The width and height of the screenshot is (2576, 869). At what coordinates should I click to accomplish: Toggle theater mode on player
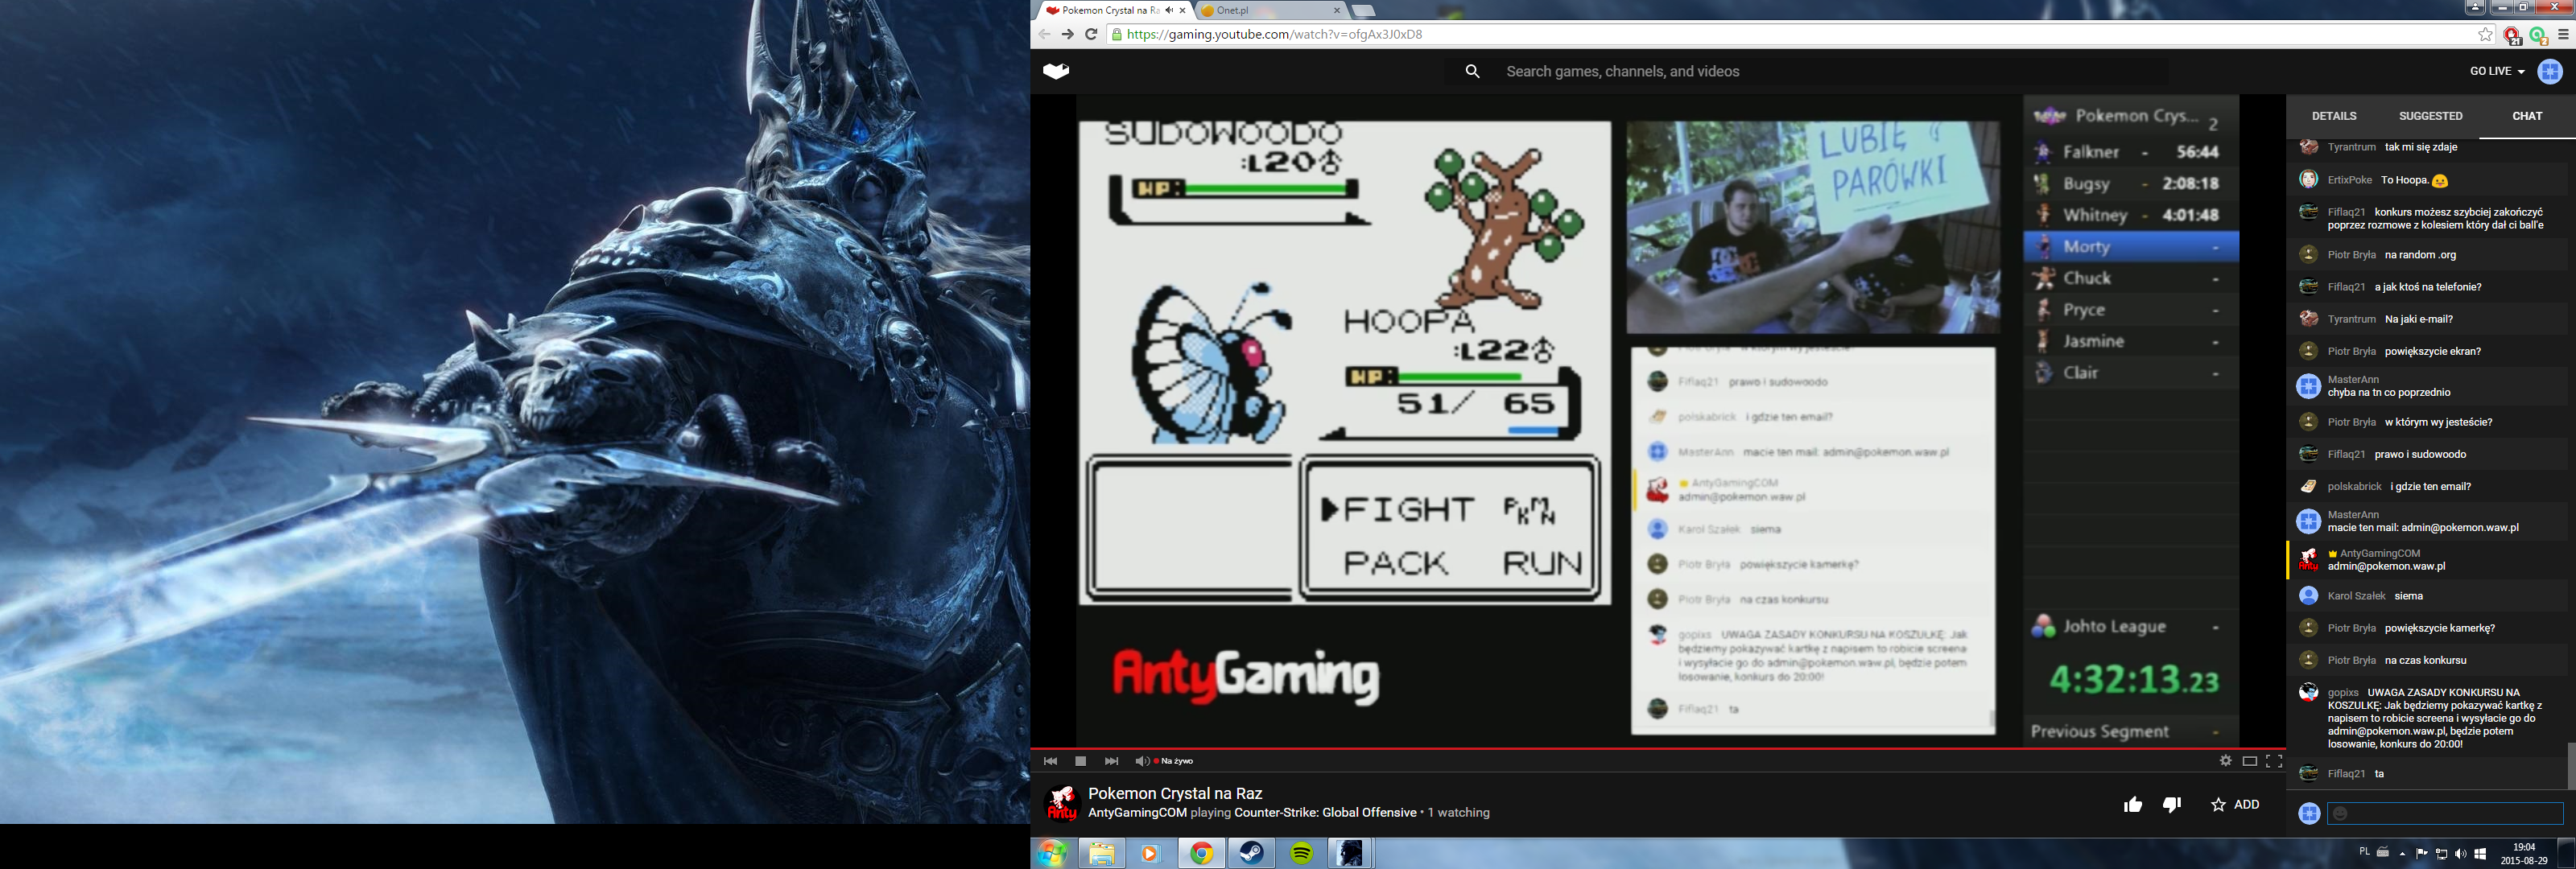2249,761
